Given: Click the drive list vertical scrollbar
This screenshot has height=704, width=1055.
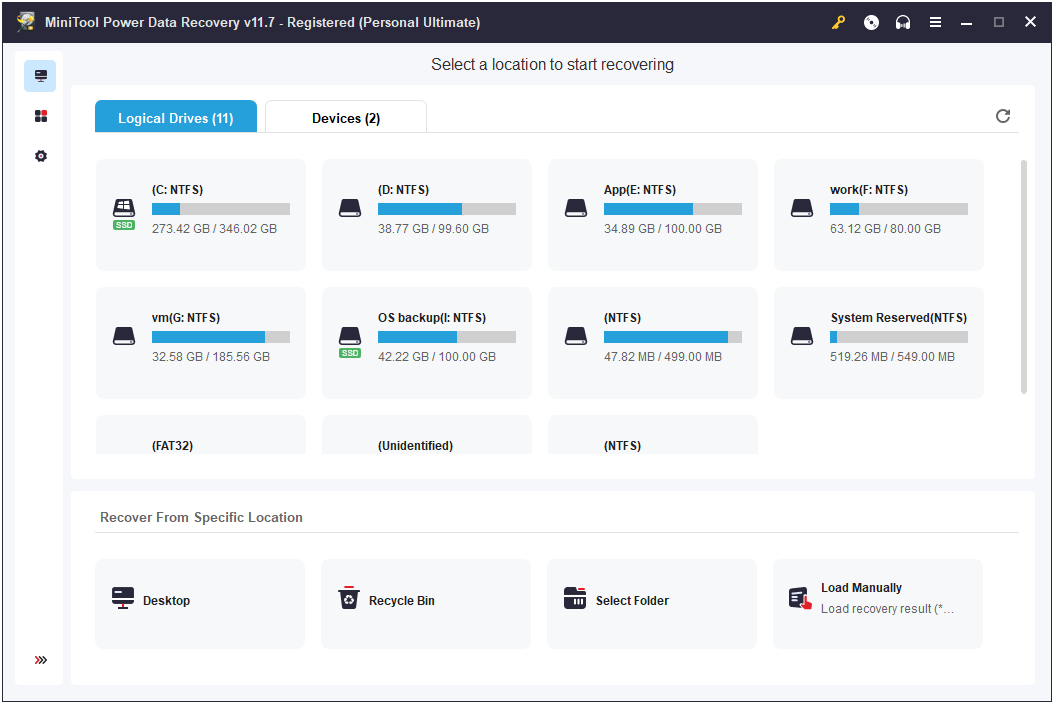Looking at the screenshot, I should [1024, 277].
